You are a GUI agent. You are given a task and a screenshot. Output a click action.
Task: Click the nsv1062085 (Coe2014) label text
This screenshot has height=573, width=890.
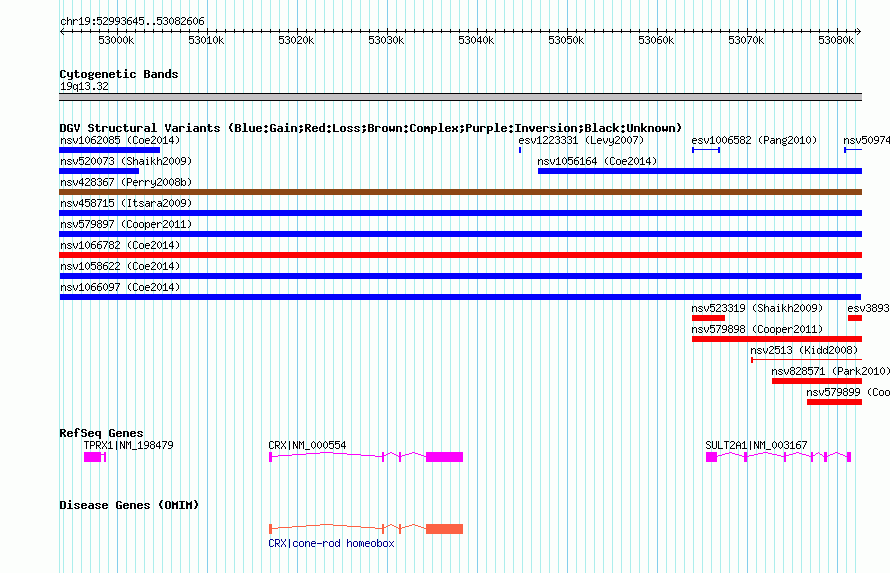click(120, 140)
